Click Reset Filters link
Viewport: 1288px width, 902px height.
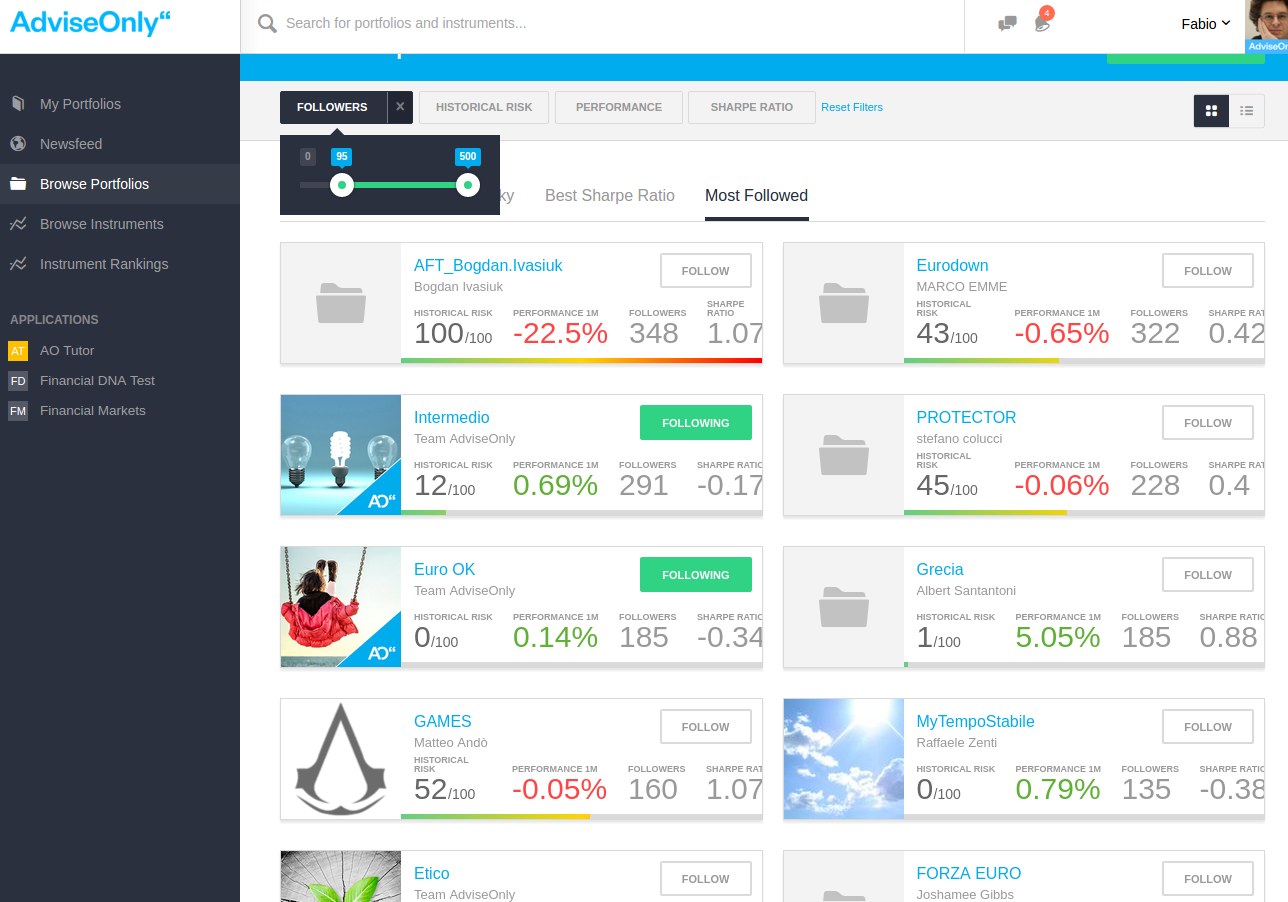852,107
